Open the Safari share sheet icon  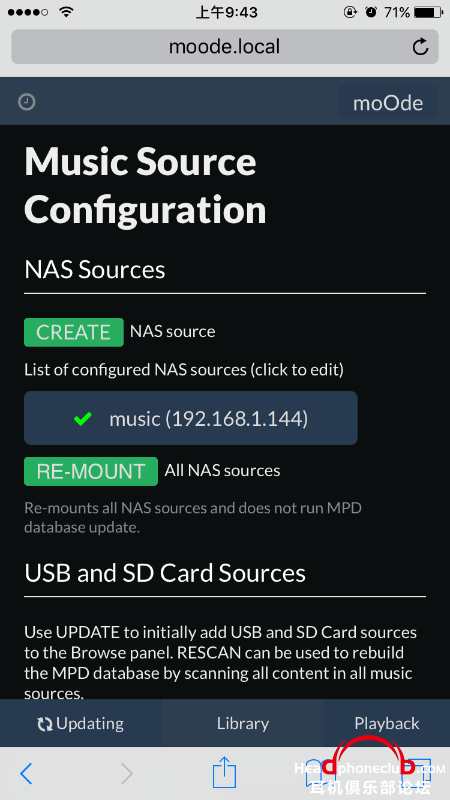(224, 771)
